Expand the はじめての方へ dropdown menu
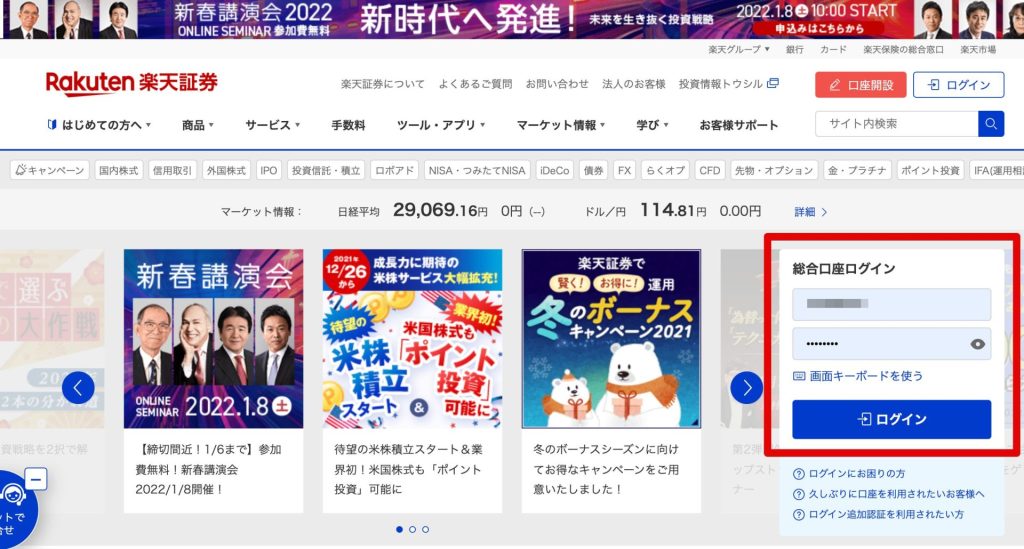Image resolution: width=1024 pixels, height=549 pixels. pos(99,125)
